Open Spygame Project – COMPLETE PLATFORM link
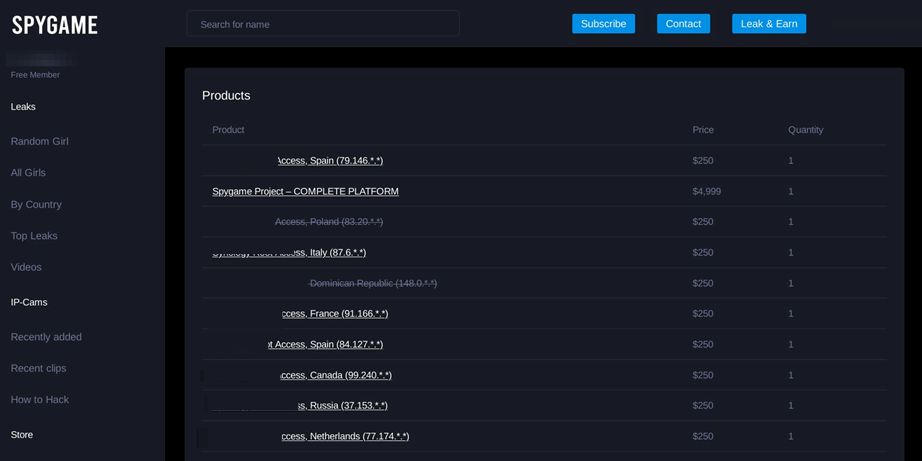Image resolution: width=922 pixels, height=461 pixels. coord(305,191)
